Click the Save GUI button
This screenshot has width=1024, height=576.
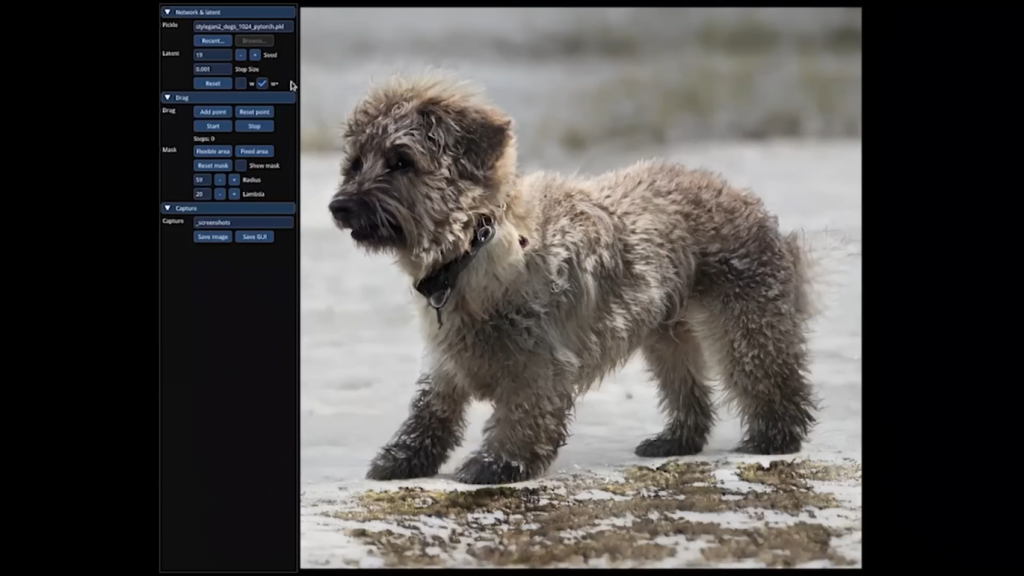click(254, 236)
